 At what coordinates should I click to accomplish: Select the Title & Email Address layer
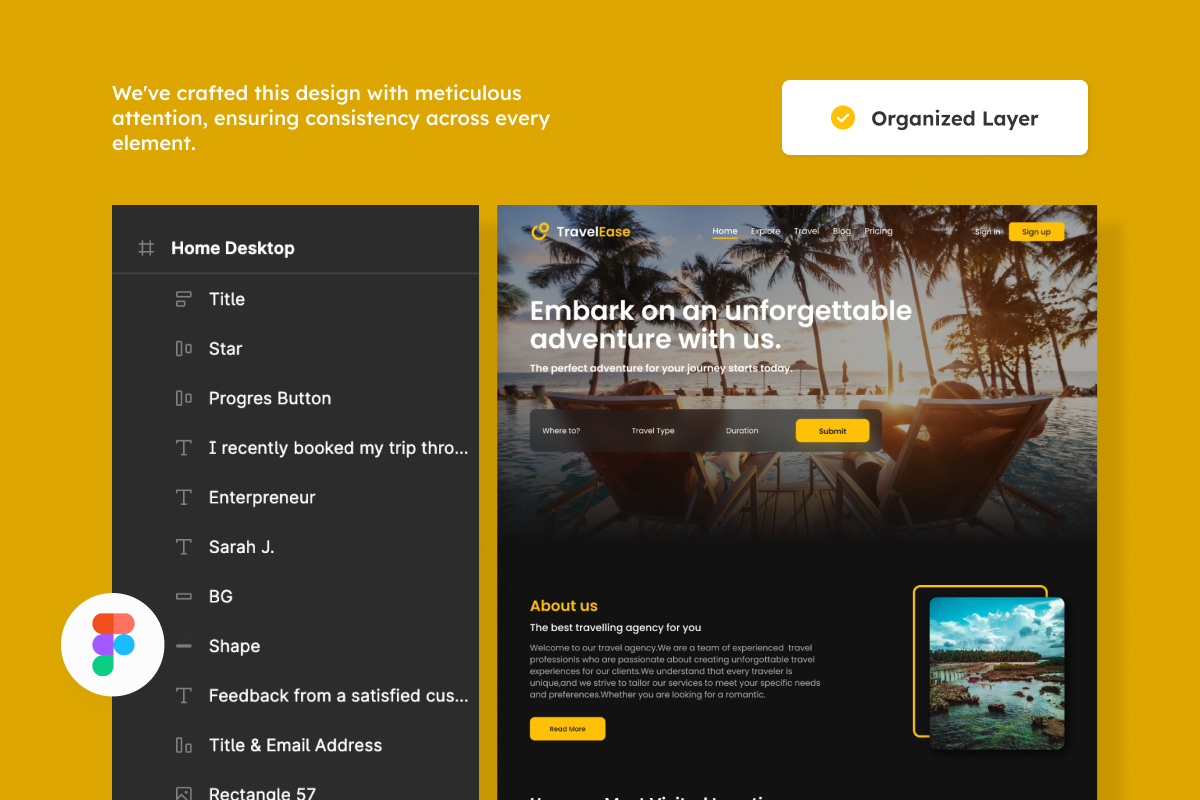click(296, 745)
